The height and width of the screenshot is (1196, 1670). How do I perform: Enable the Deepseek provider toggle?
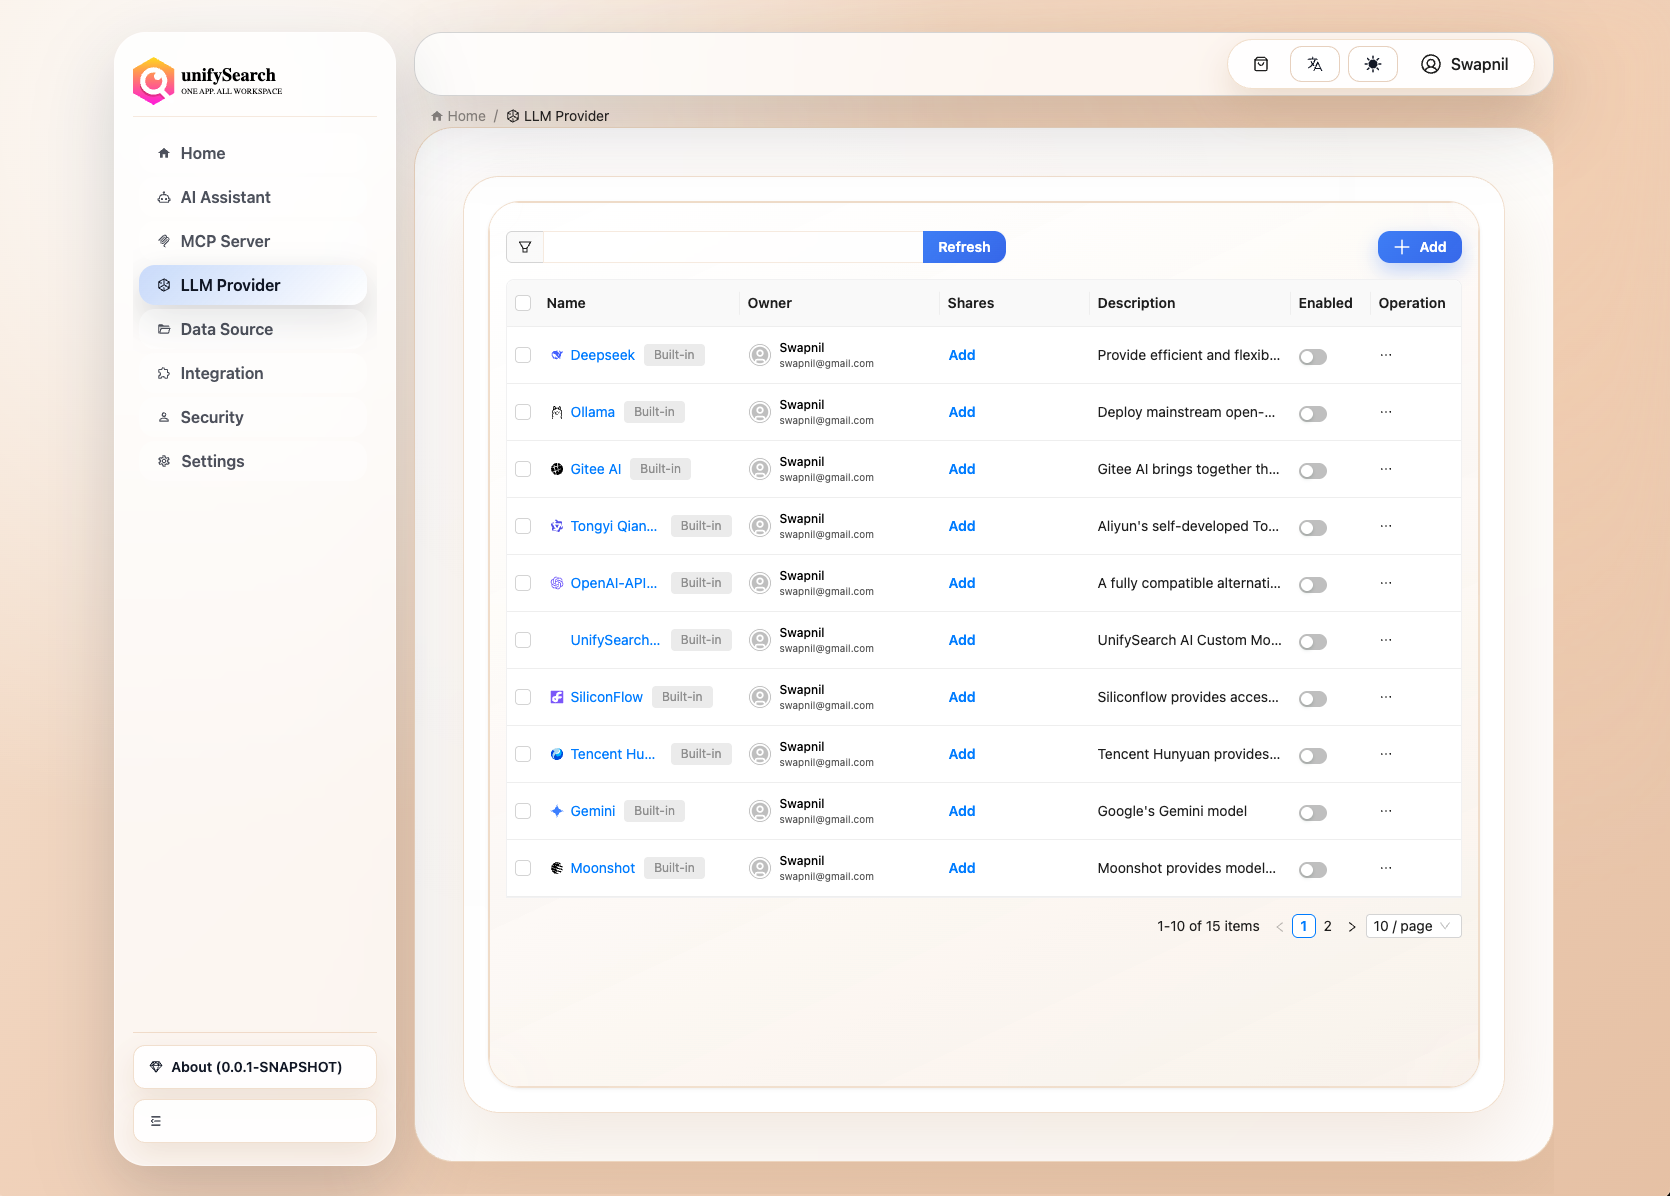pyautogui.click(x=1313, y=356)
